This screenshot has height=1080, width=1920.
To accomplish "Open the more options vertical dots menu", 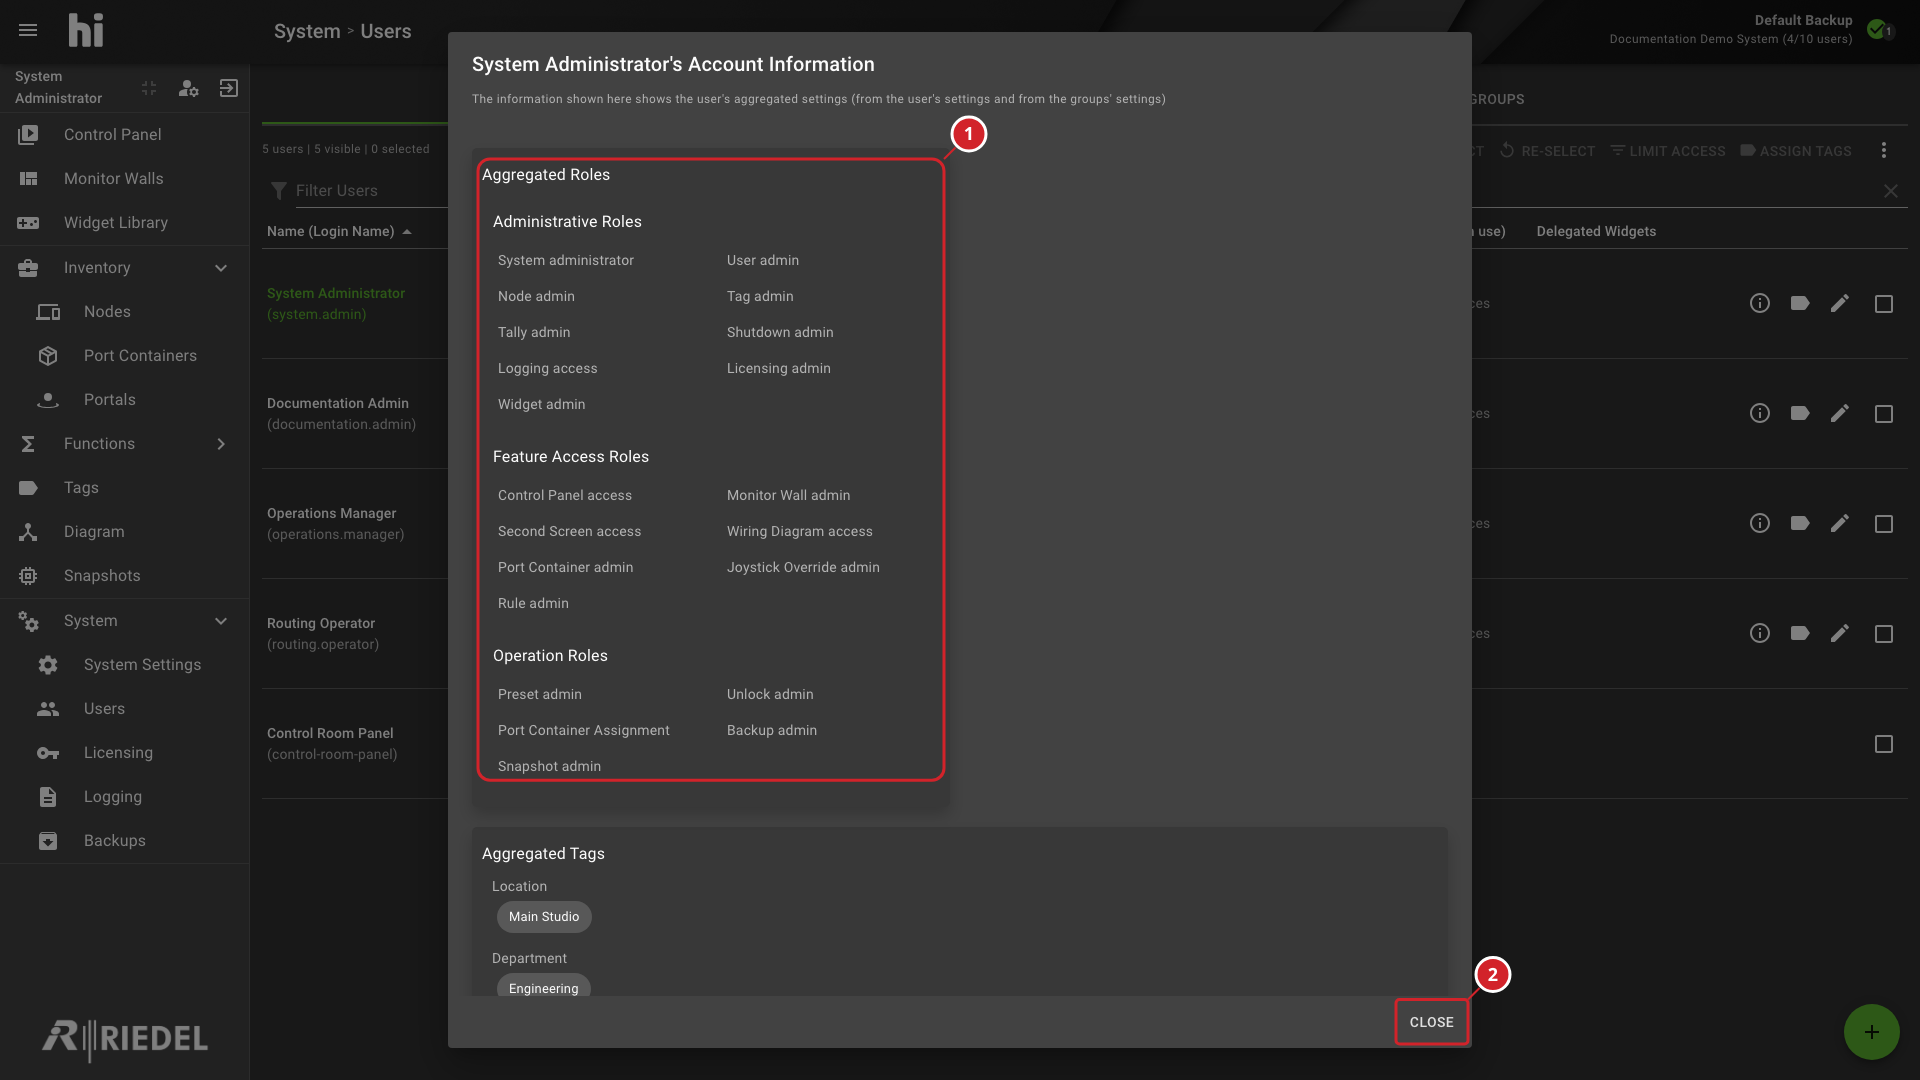I will 1884,150.
